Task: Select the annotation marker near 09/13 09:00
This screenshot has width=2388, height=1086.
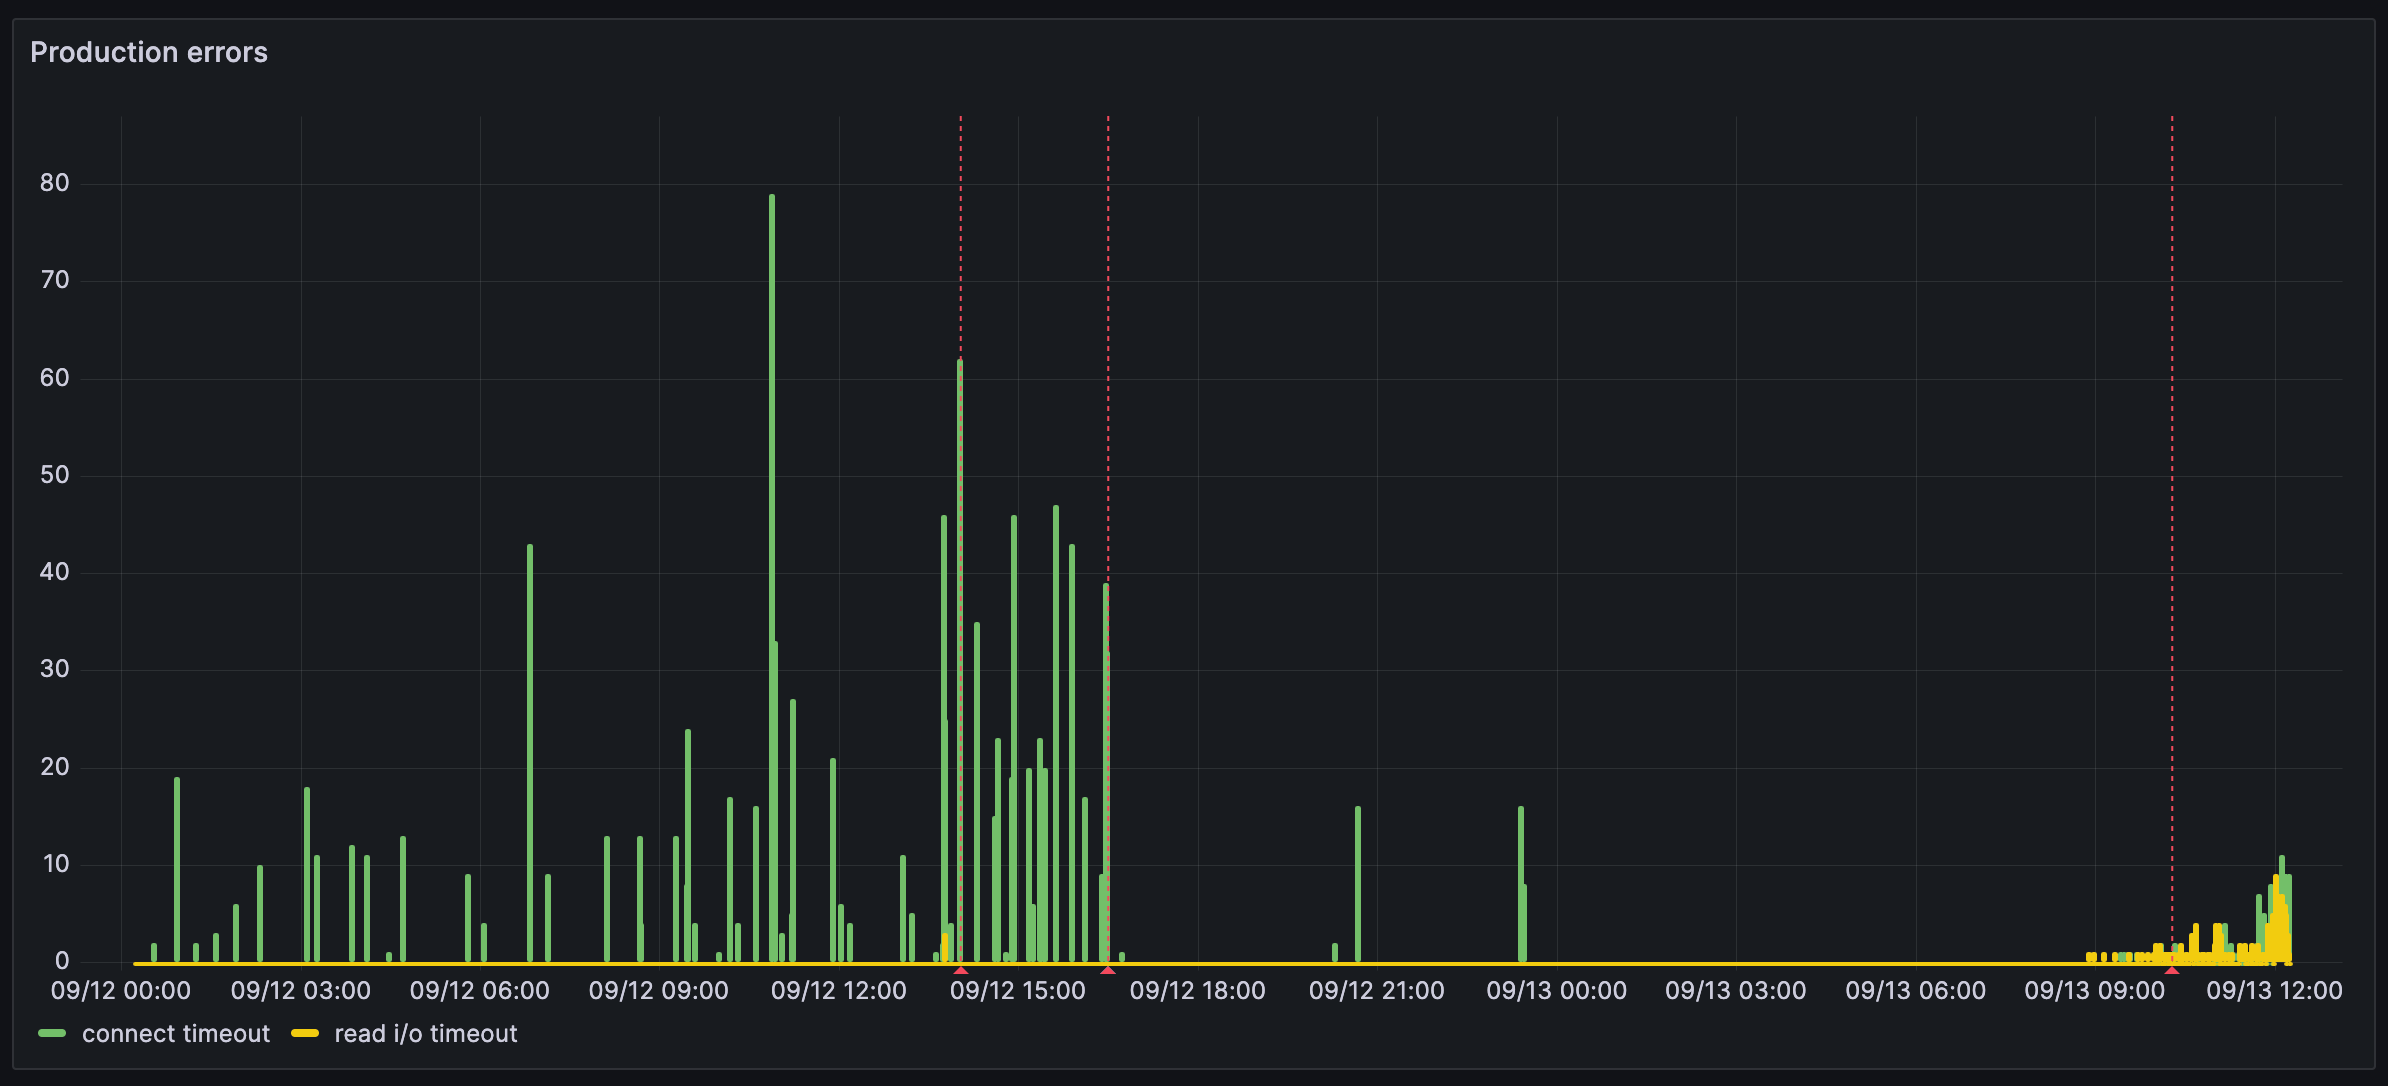Action: pyautogui.click(x=2172, y=970)
